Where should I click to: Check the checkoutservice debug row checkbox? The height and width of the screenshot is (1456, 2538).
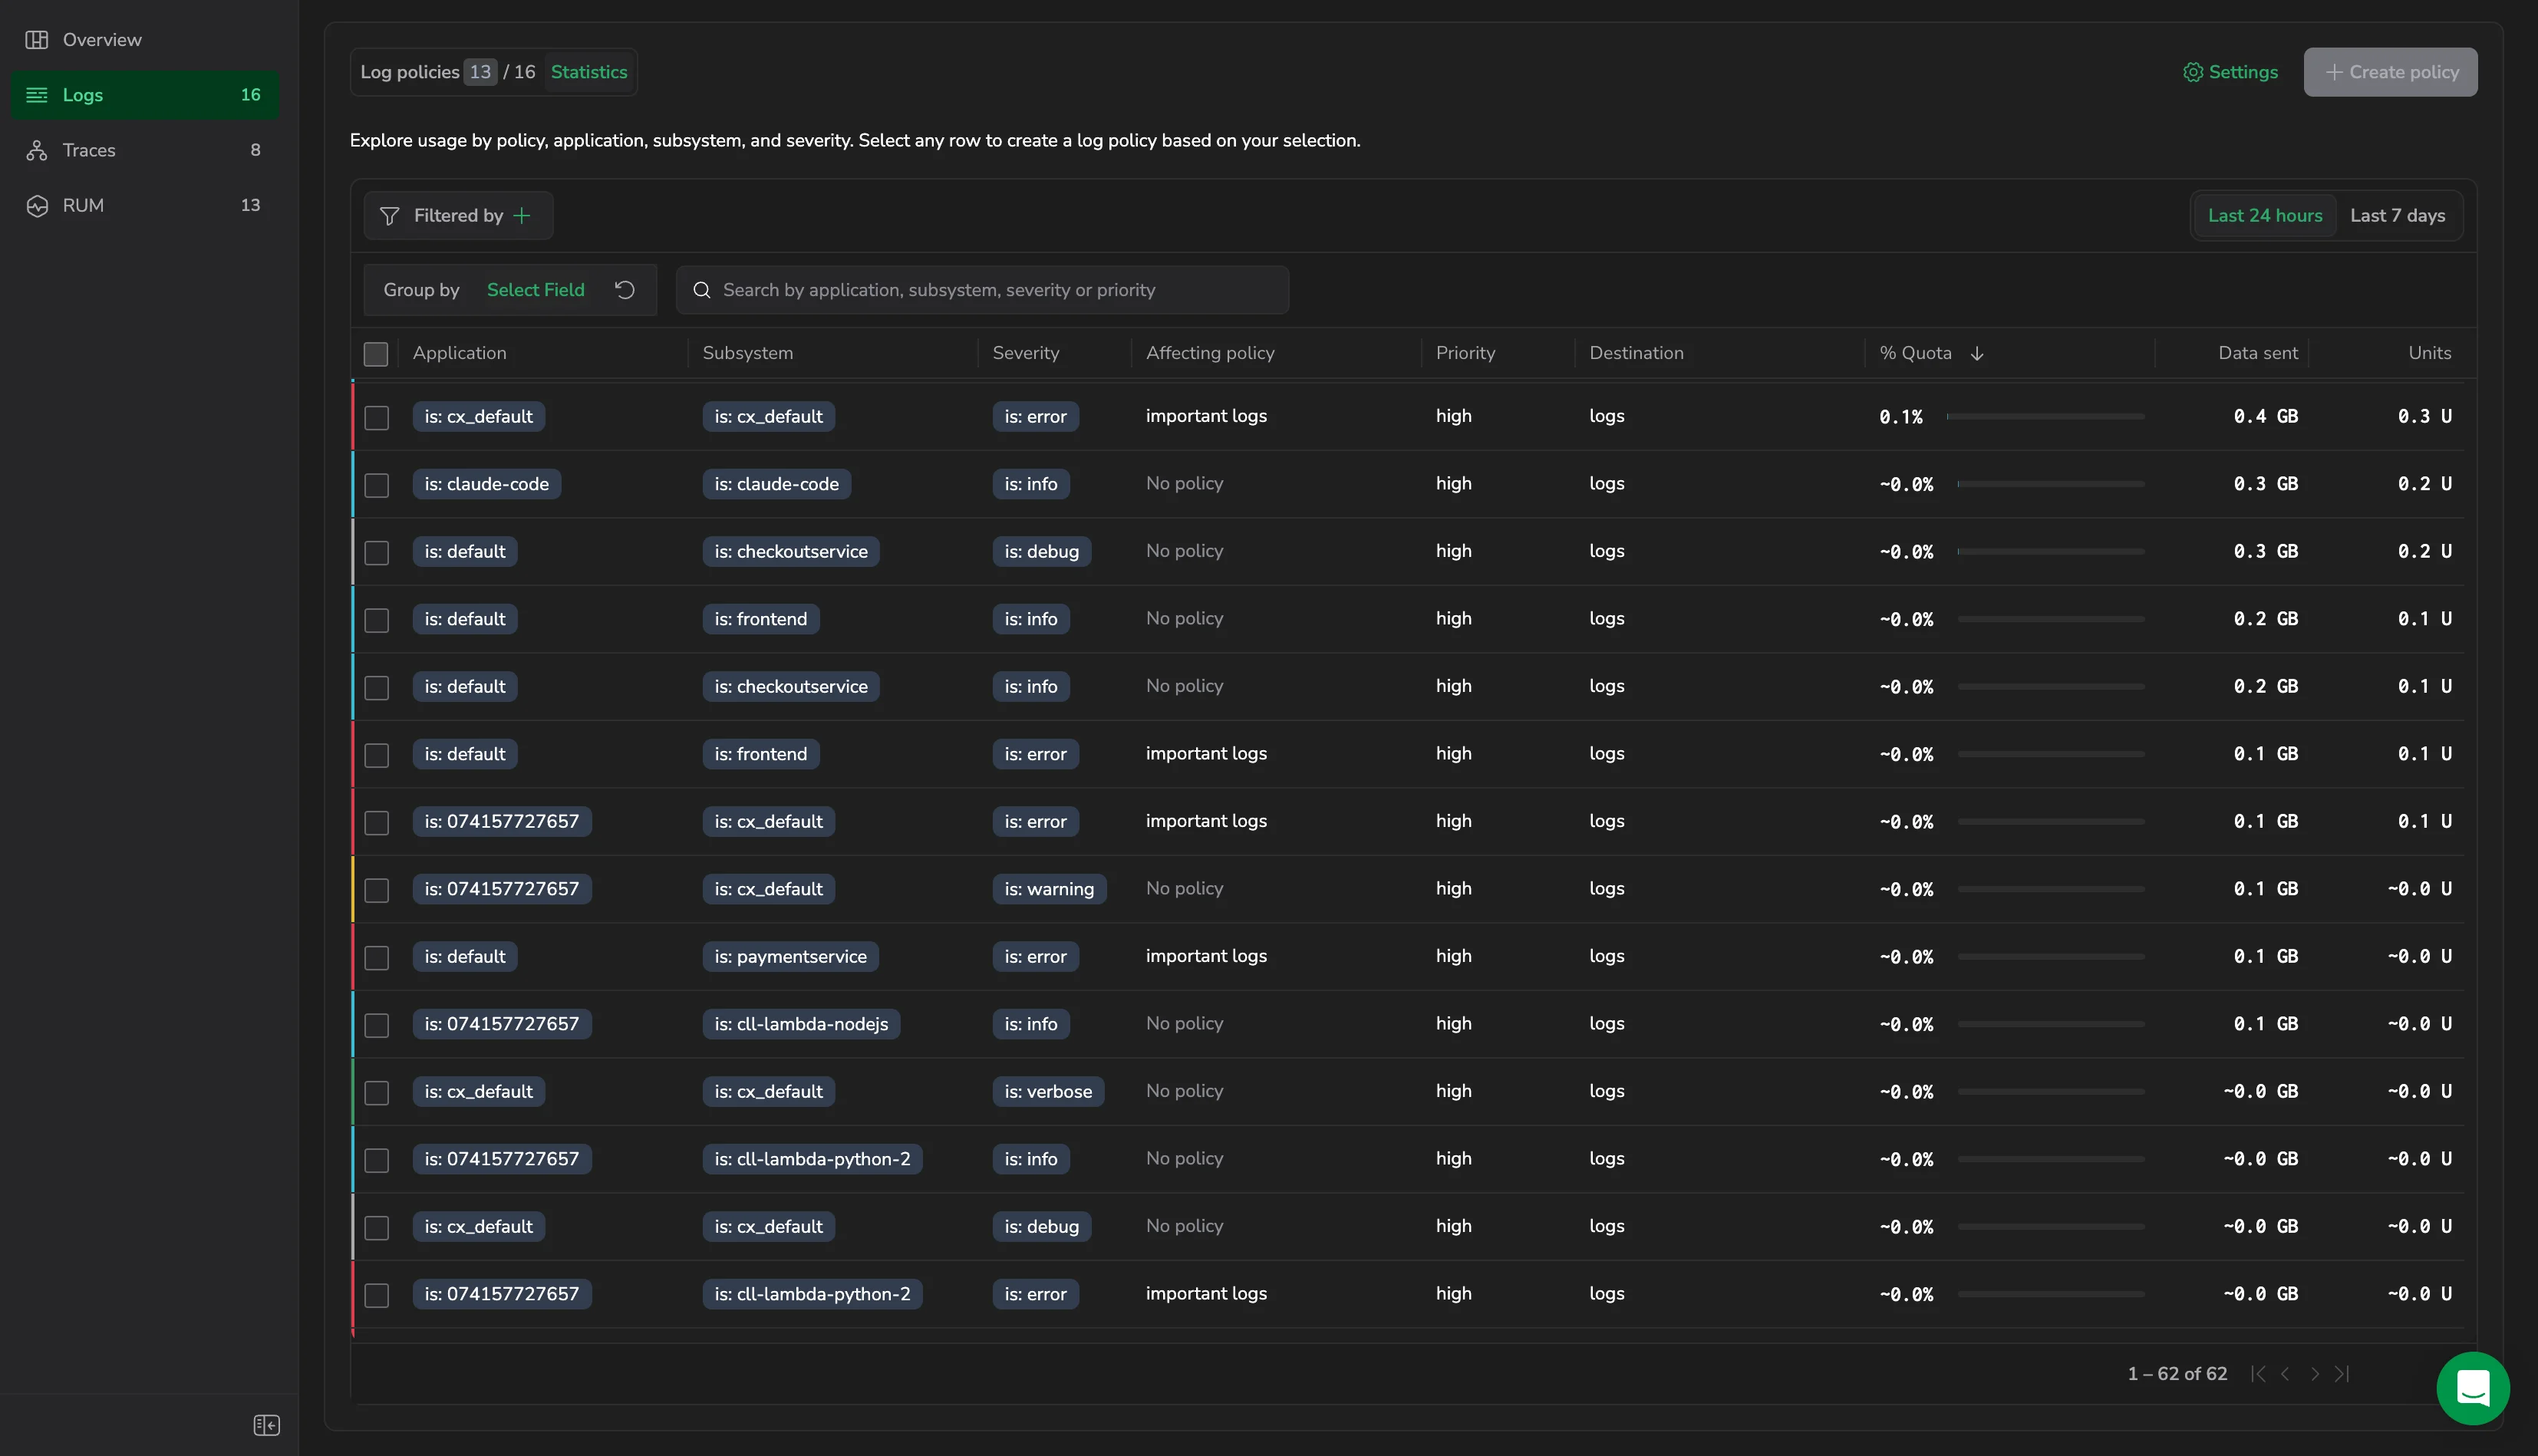click(377, 552)
